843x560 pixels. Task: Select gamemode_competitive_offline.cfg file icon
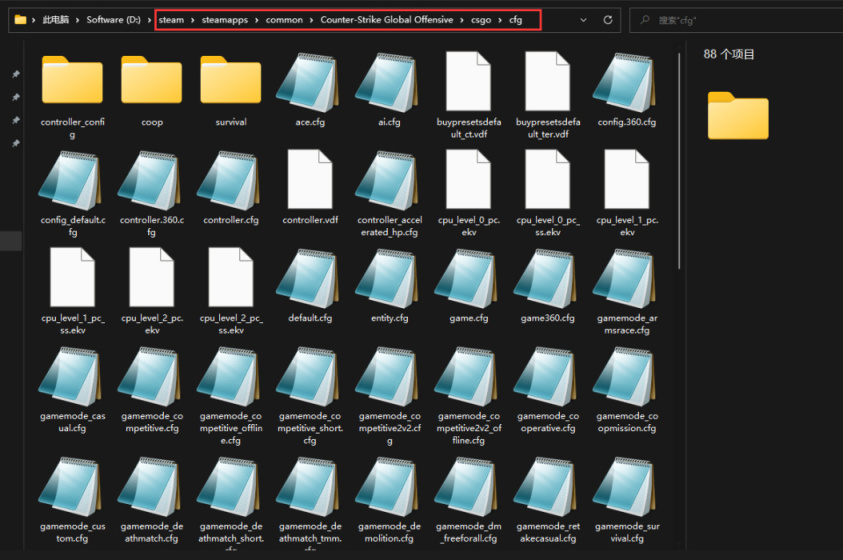230,377
